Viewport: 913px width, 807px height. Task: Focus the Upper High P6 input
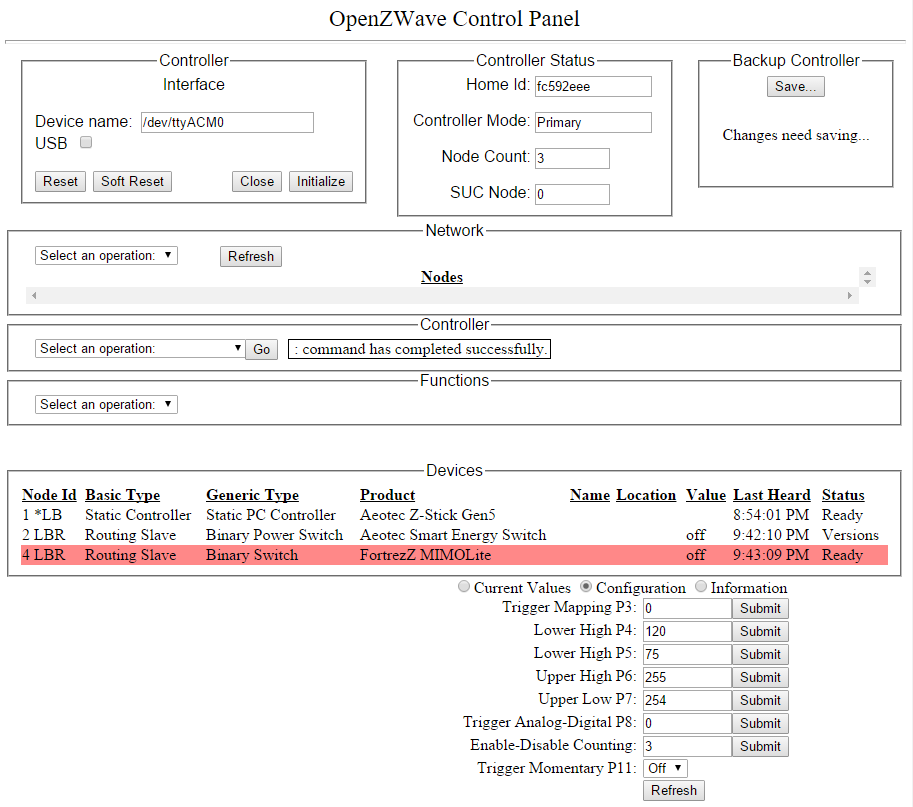pos(687,678)
